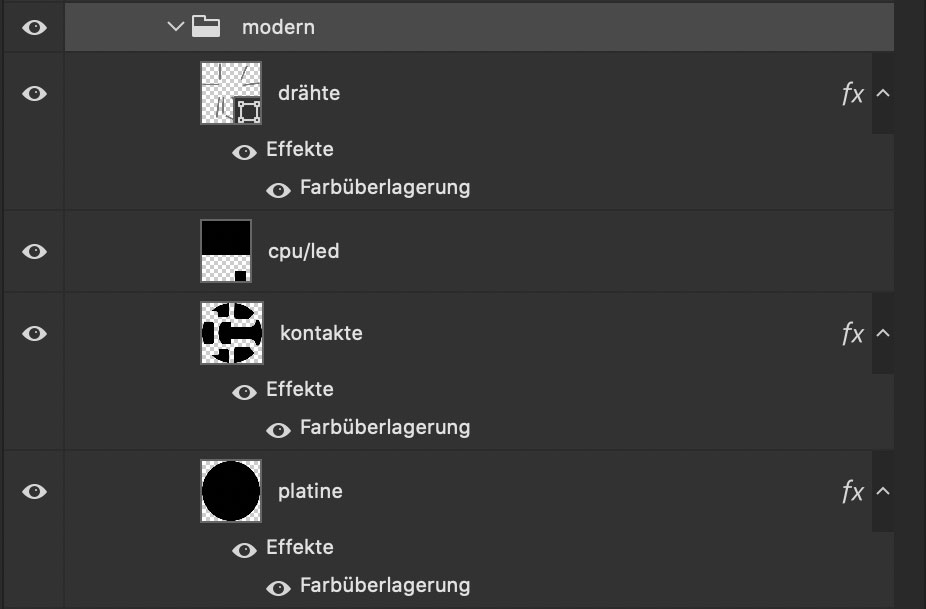Select the cpu/led layer thumbnail
This screenshot has height=609, width=926.
tap(226, 251)
